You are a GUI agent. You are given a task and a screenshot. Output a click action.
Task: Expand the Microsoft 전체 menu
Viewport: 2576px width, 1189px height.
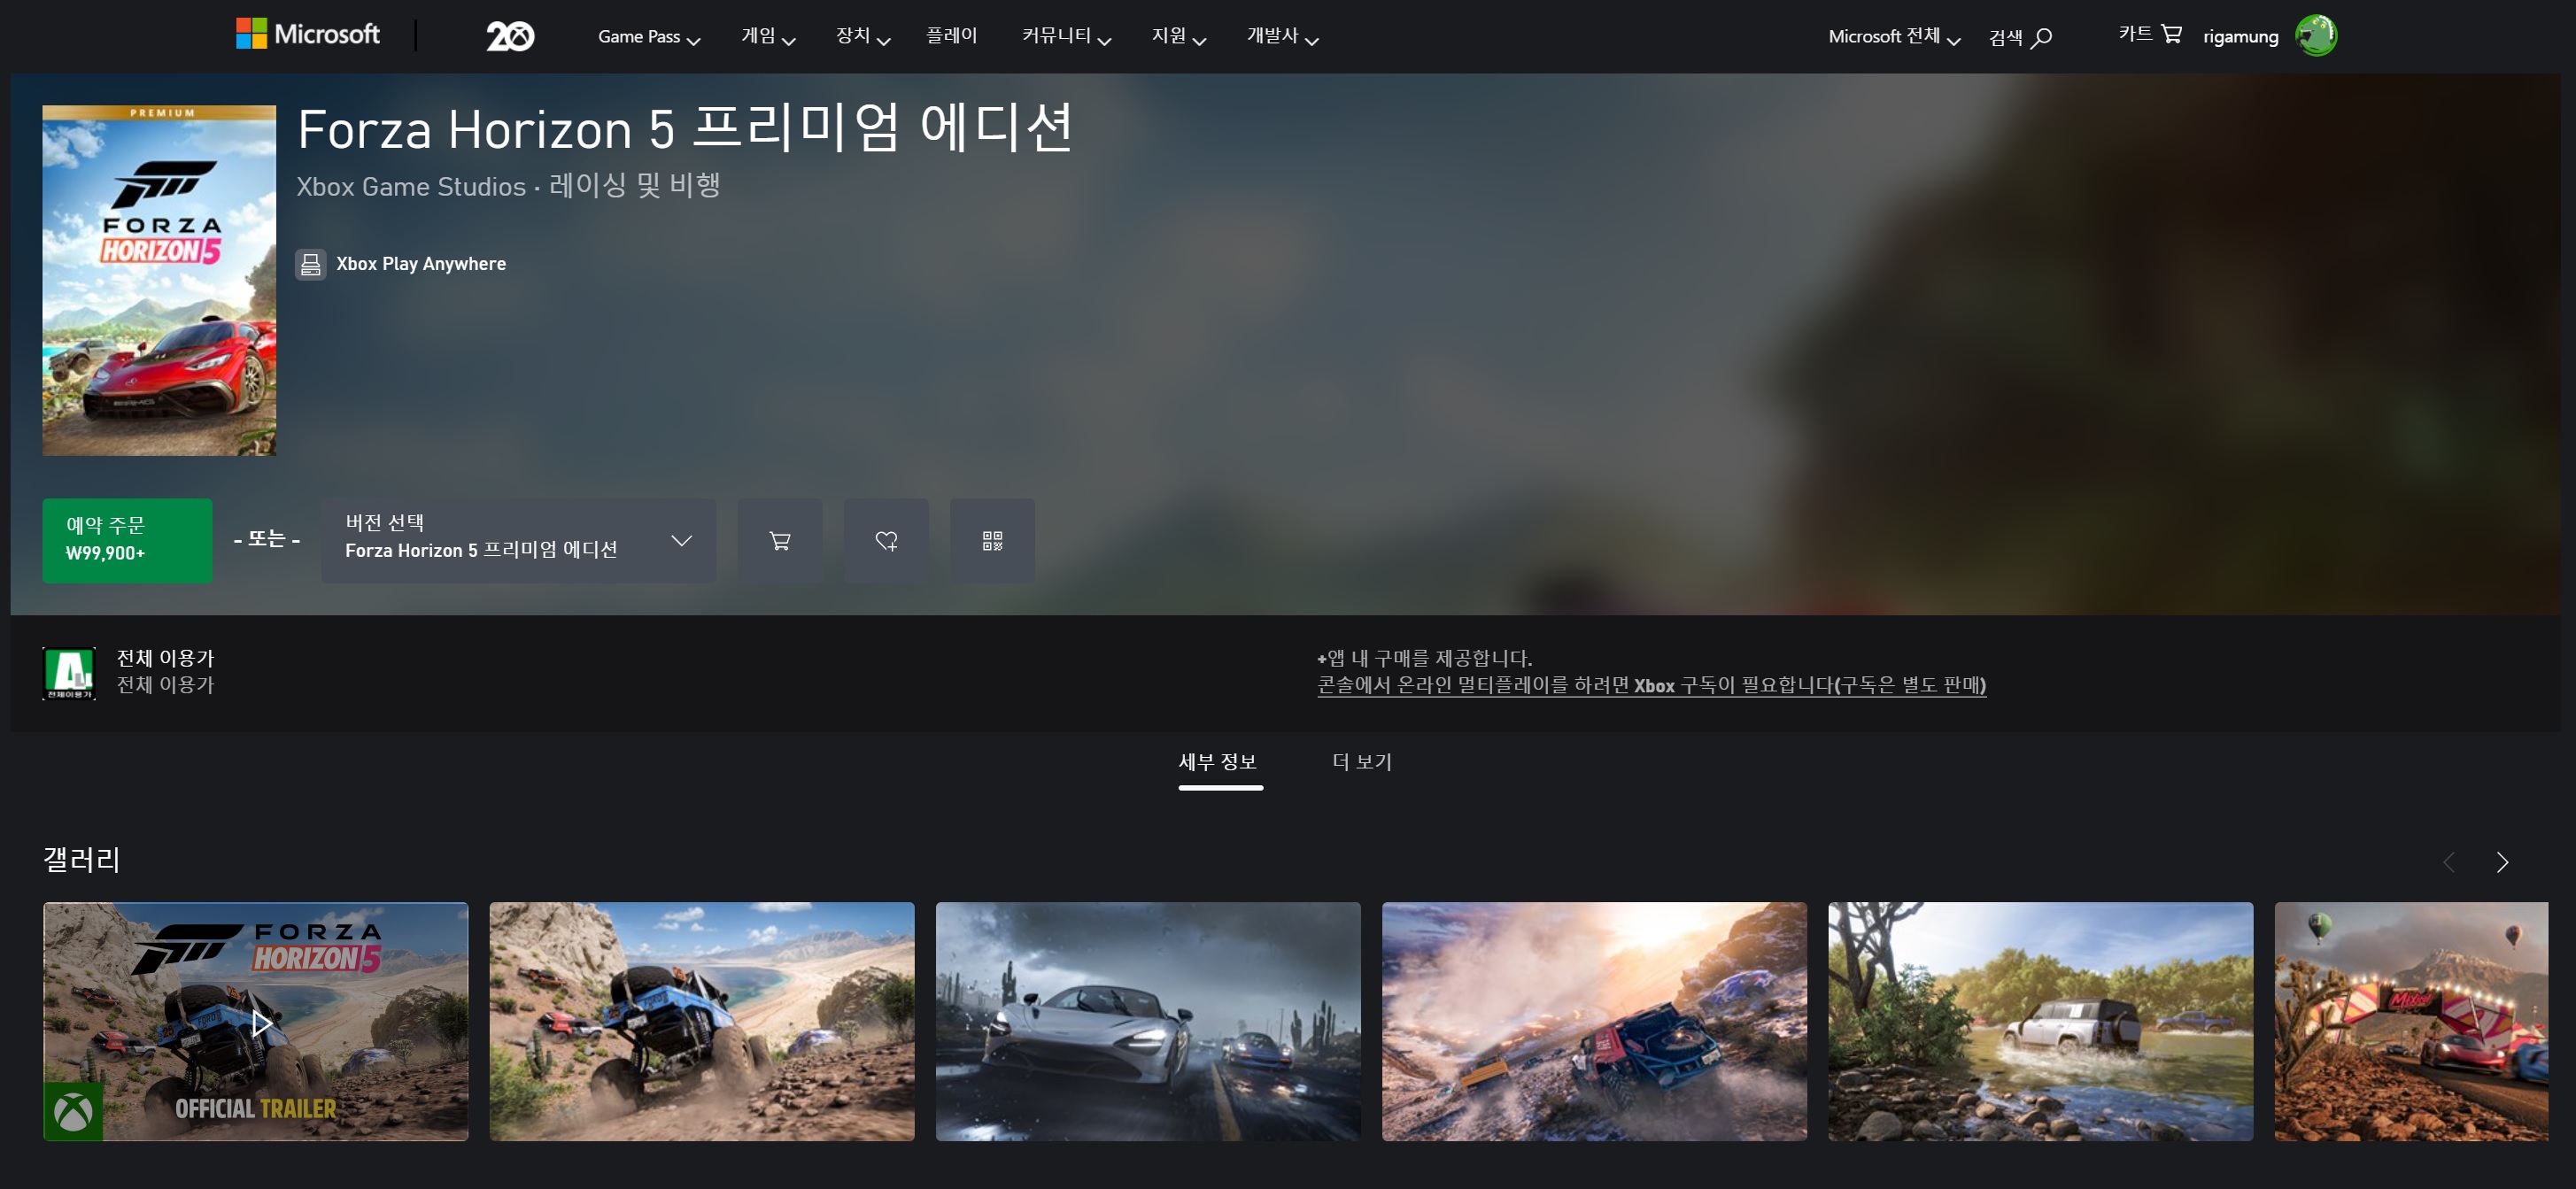[1894, 37]
